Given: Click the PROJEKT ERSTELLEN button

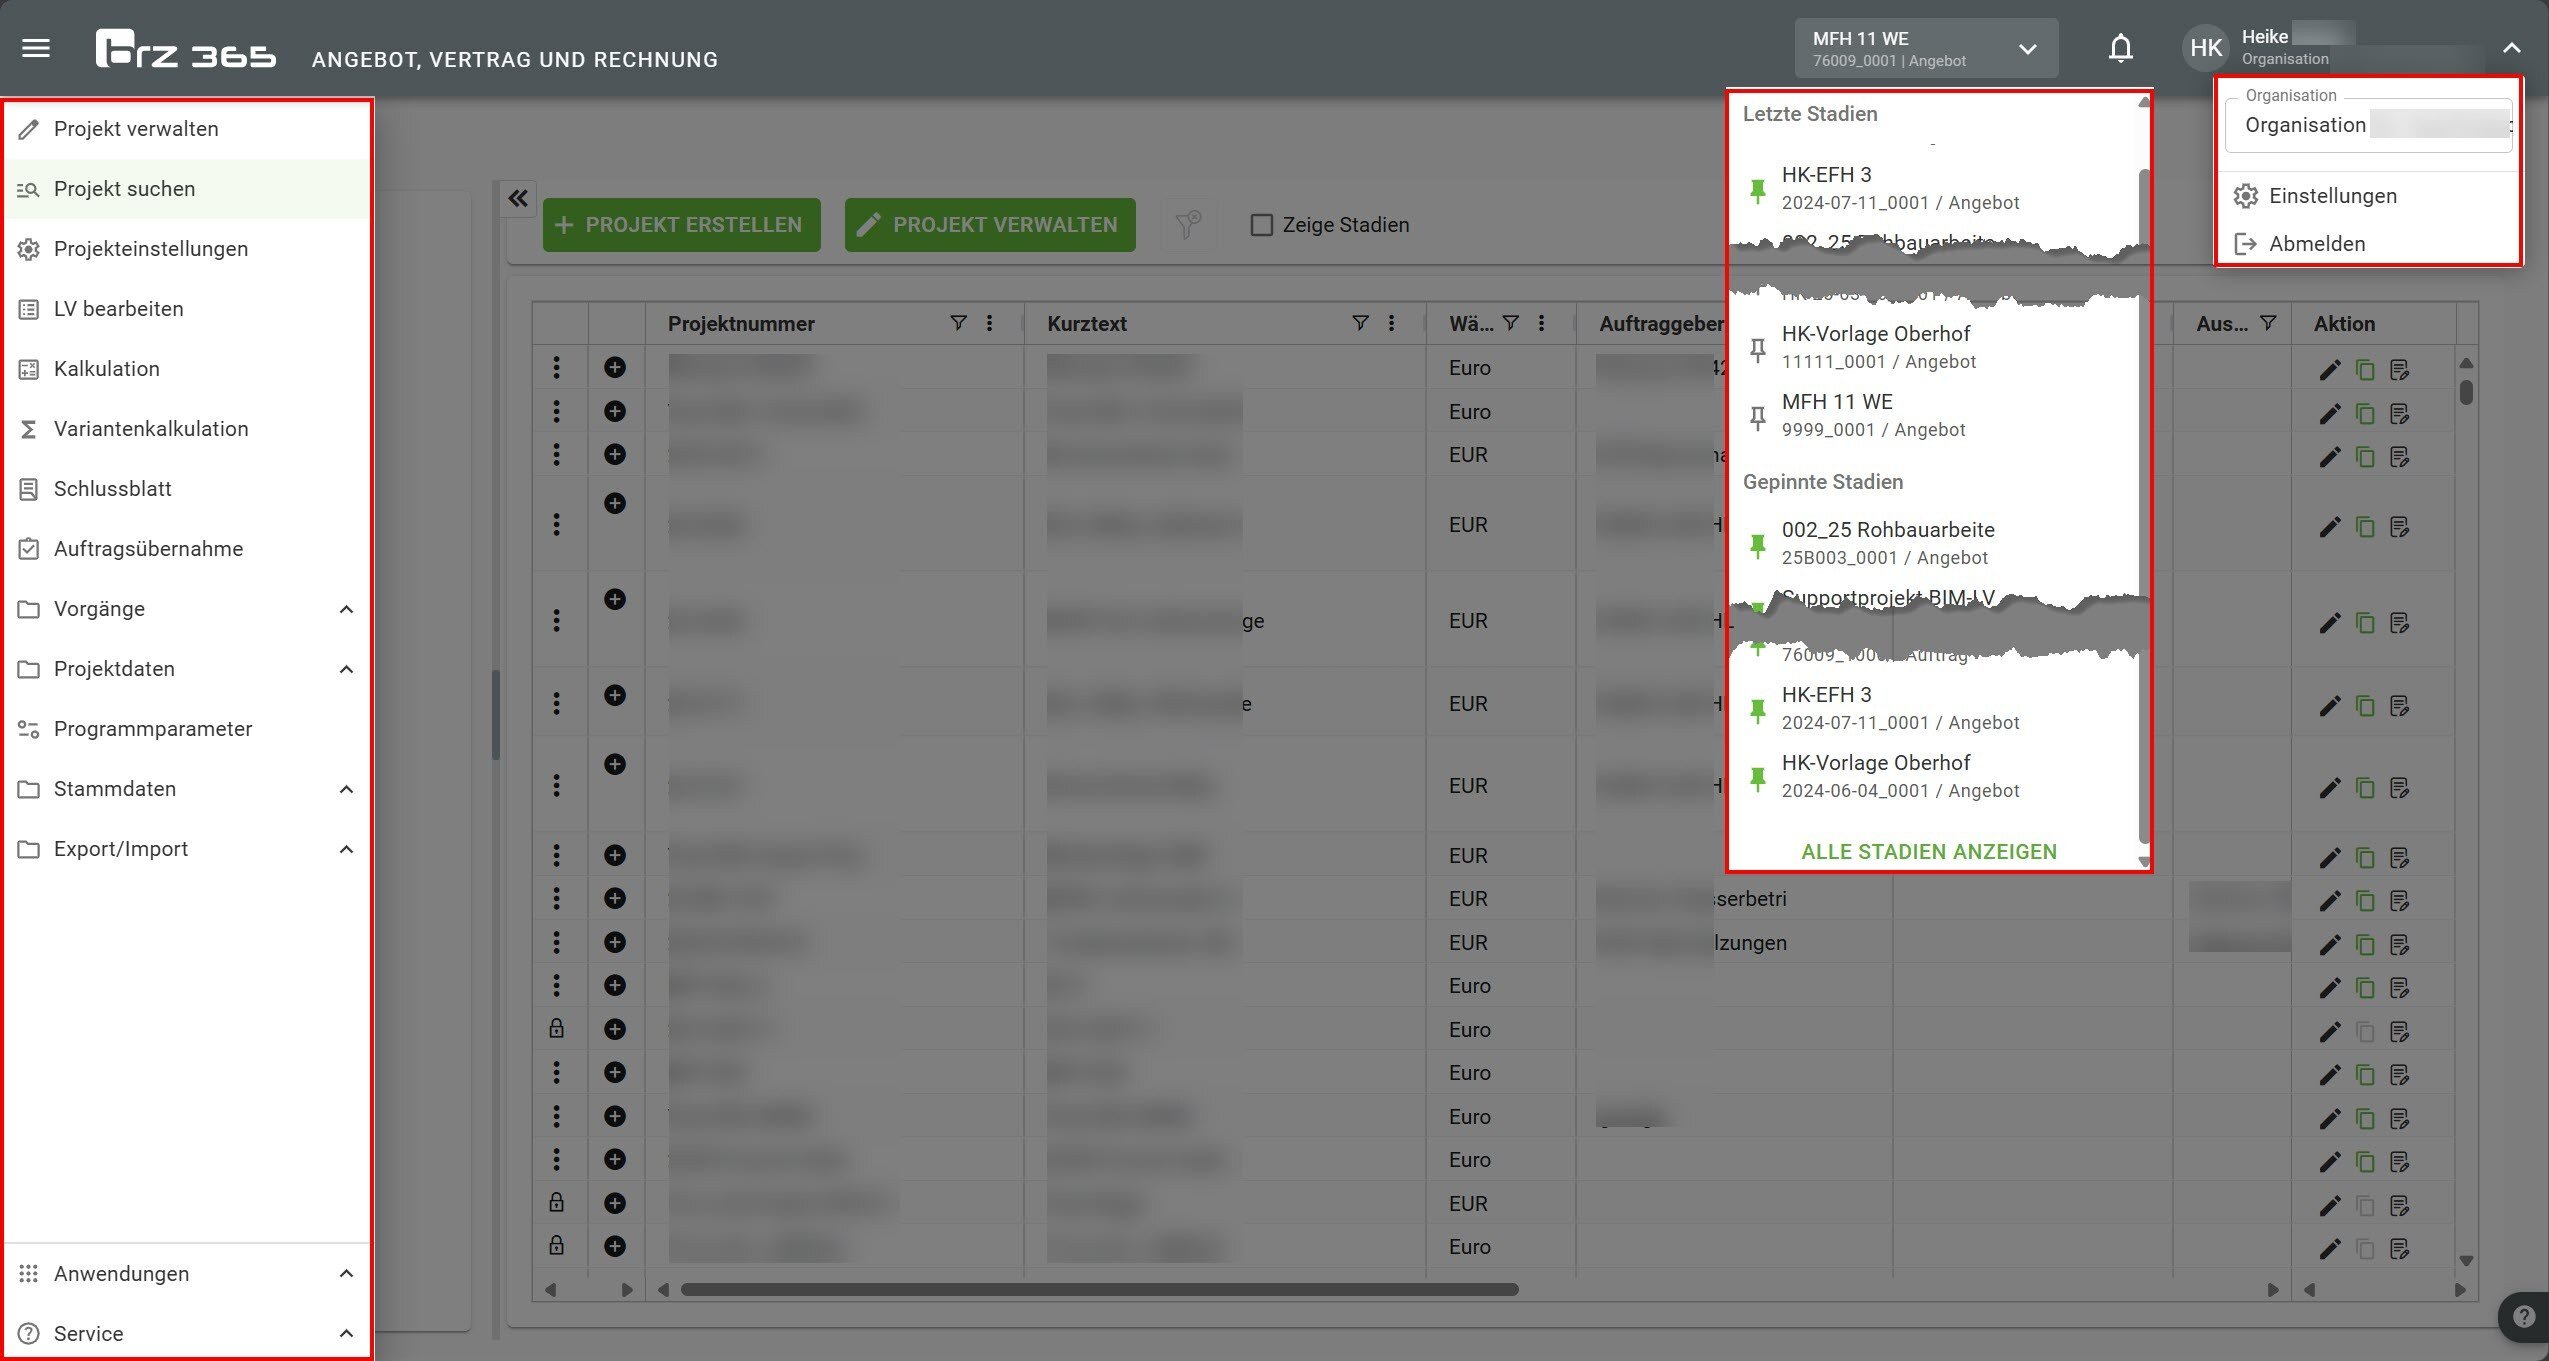Looking at the screenshot, I should pos(681,225).
